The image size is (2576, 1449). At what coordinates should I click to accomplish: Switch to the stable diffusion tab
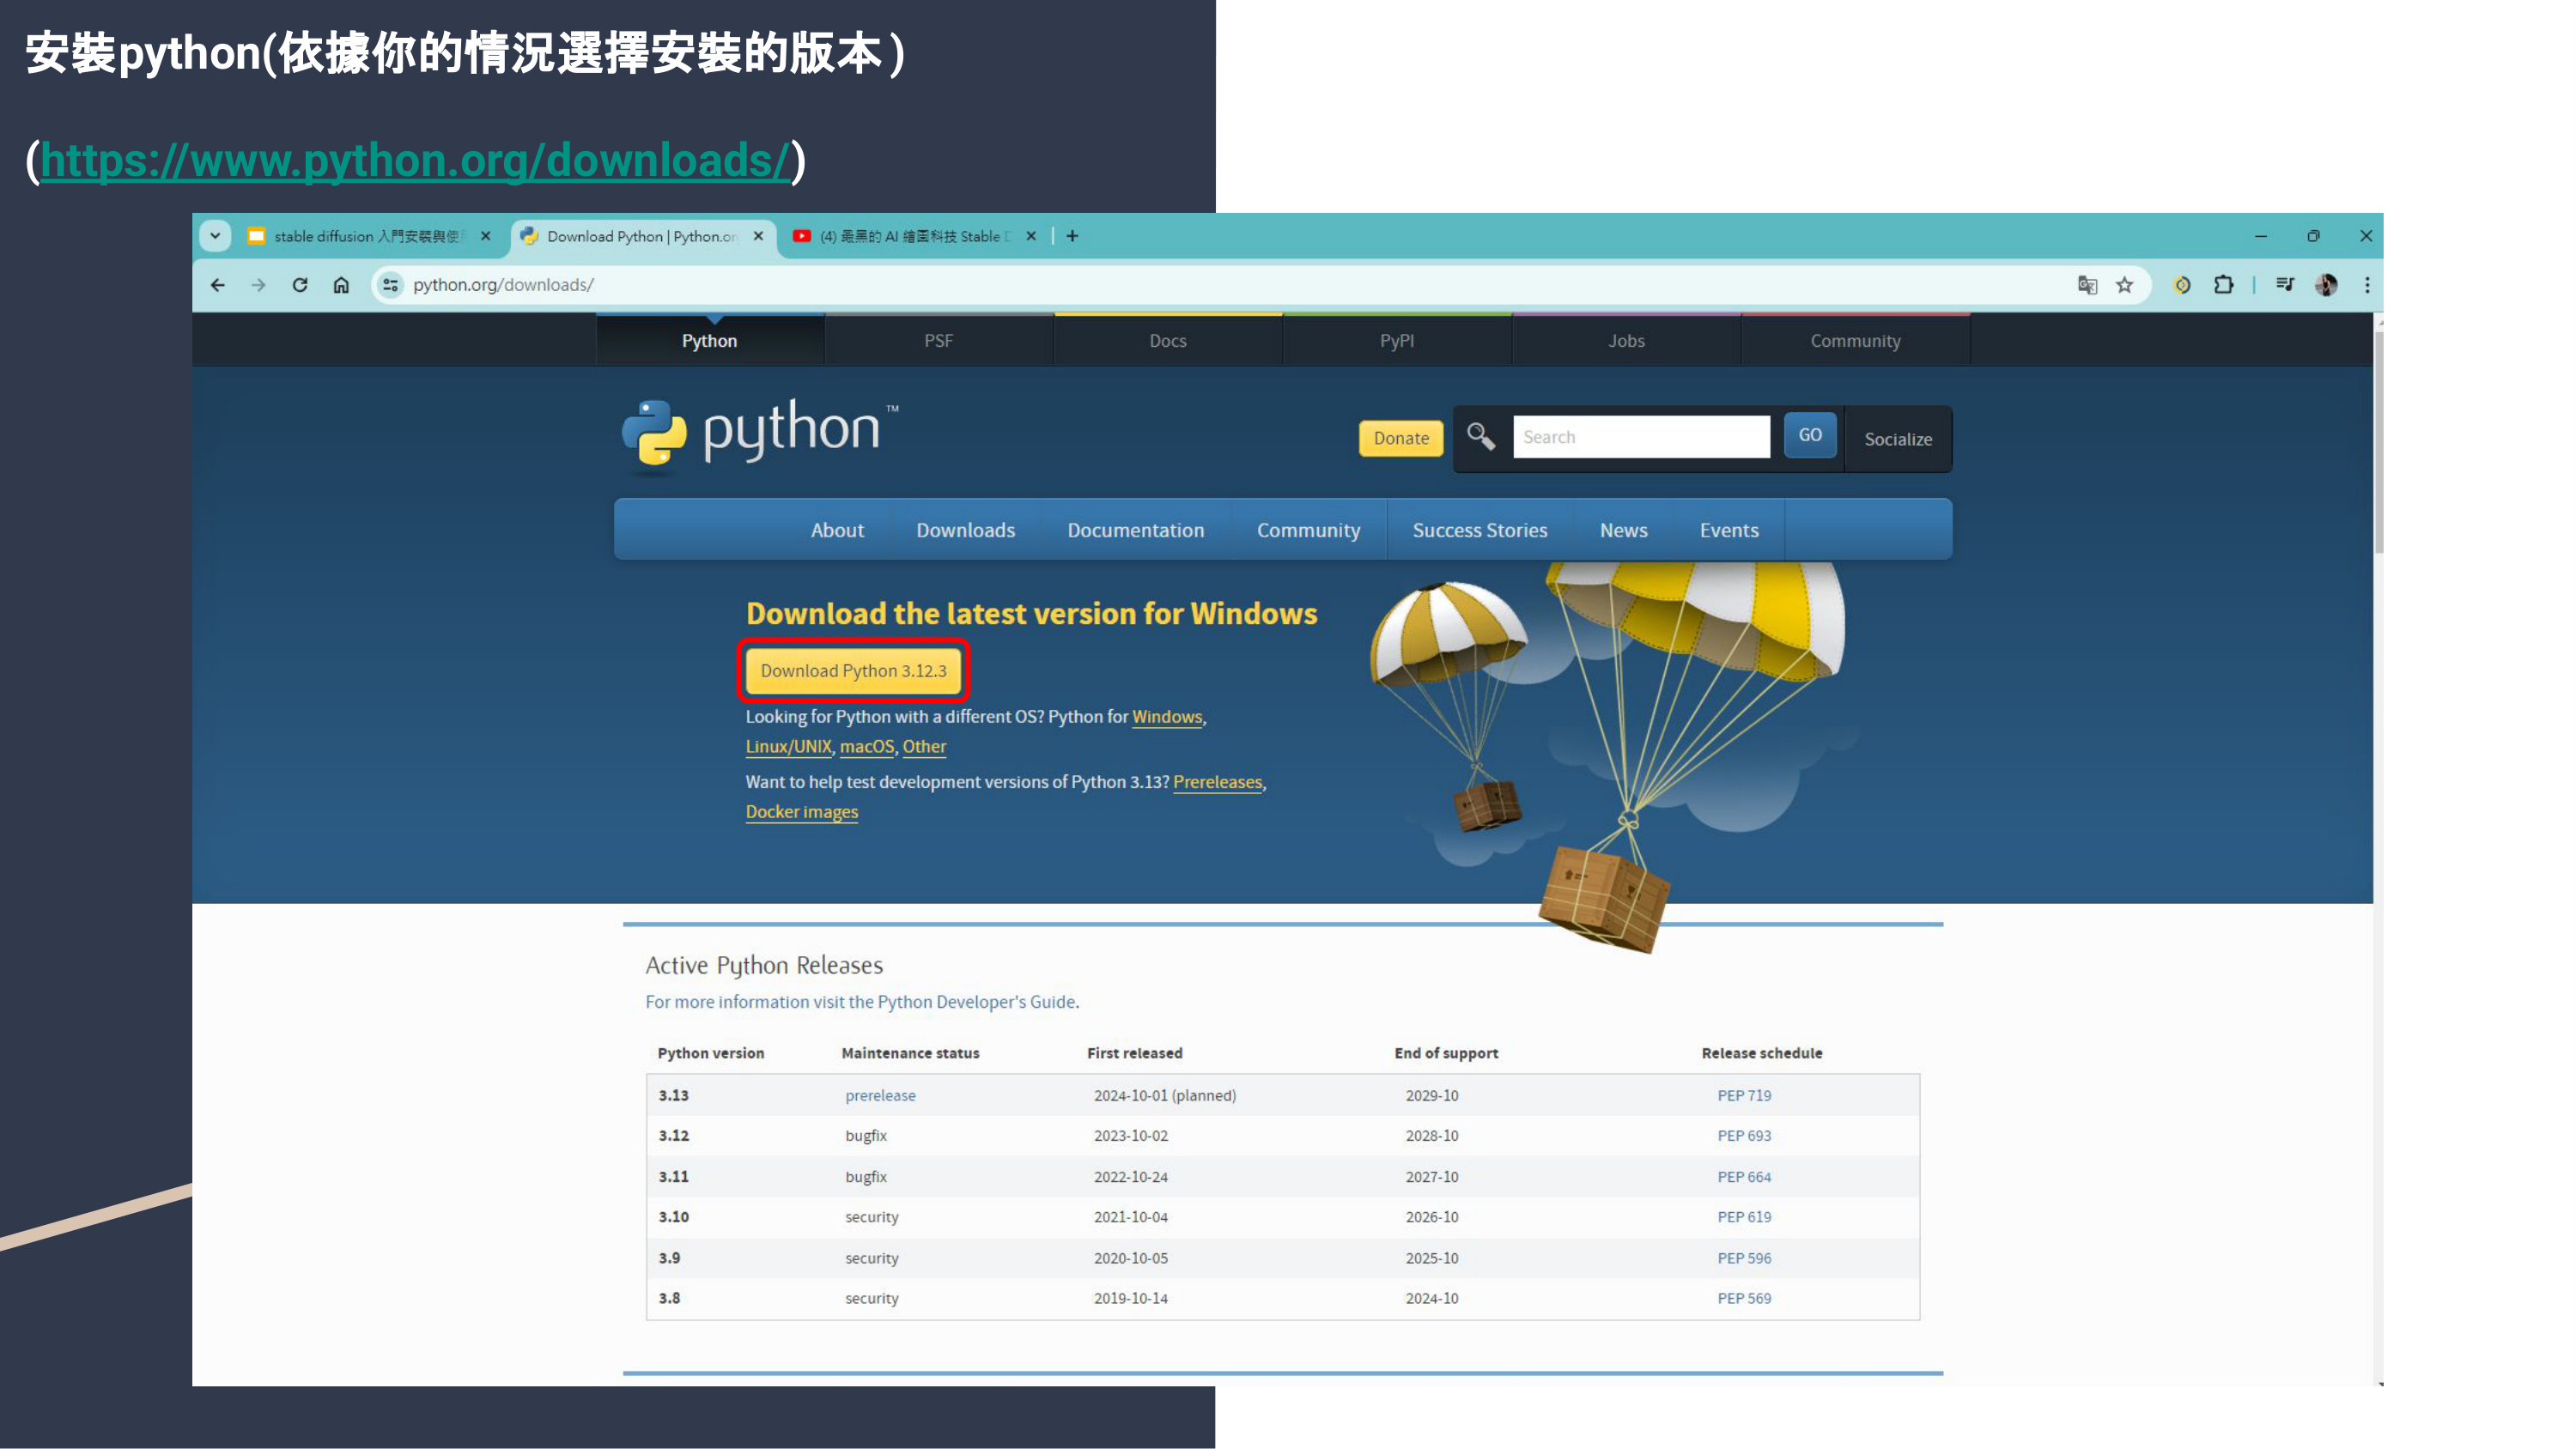[x=370, y=236]
